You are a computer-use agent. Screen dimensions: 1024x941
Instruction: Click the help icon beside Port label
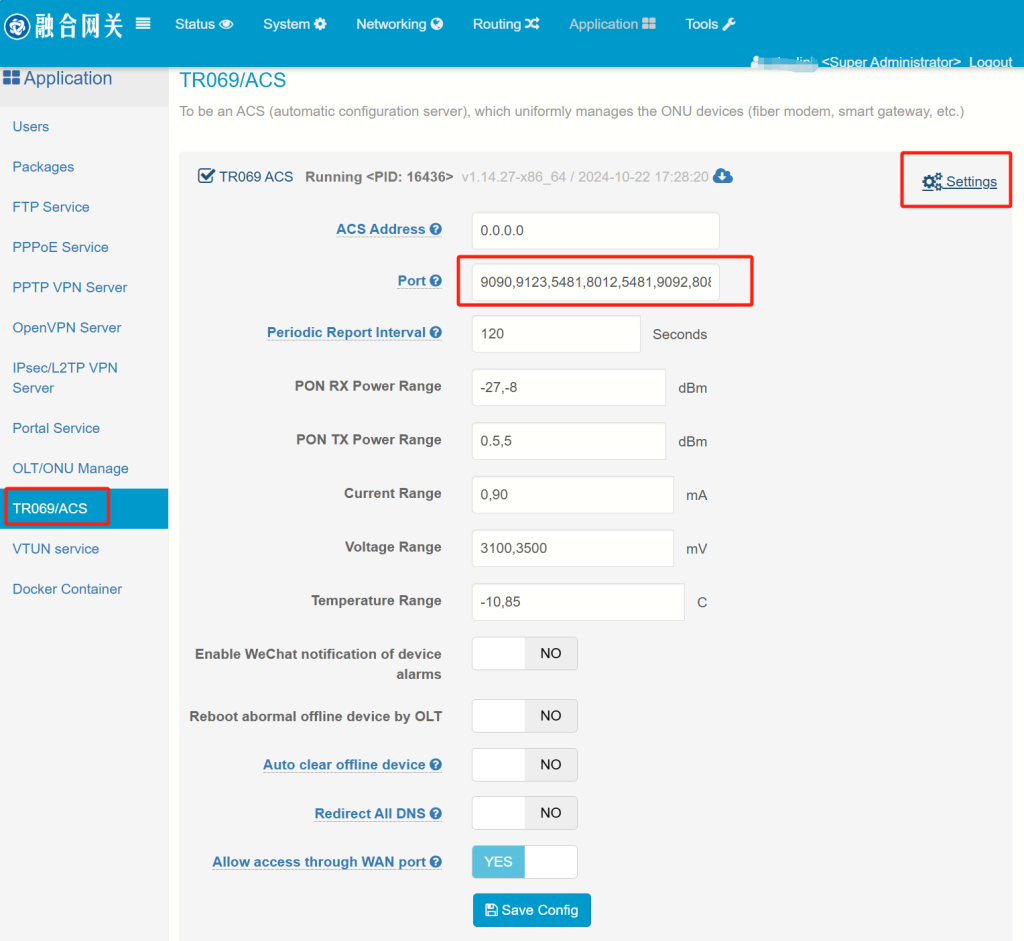tap(436, 281)
